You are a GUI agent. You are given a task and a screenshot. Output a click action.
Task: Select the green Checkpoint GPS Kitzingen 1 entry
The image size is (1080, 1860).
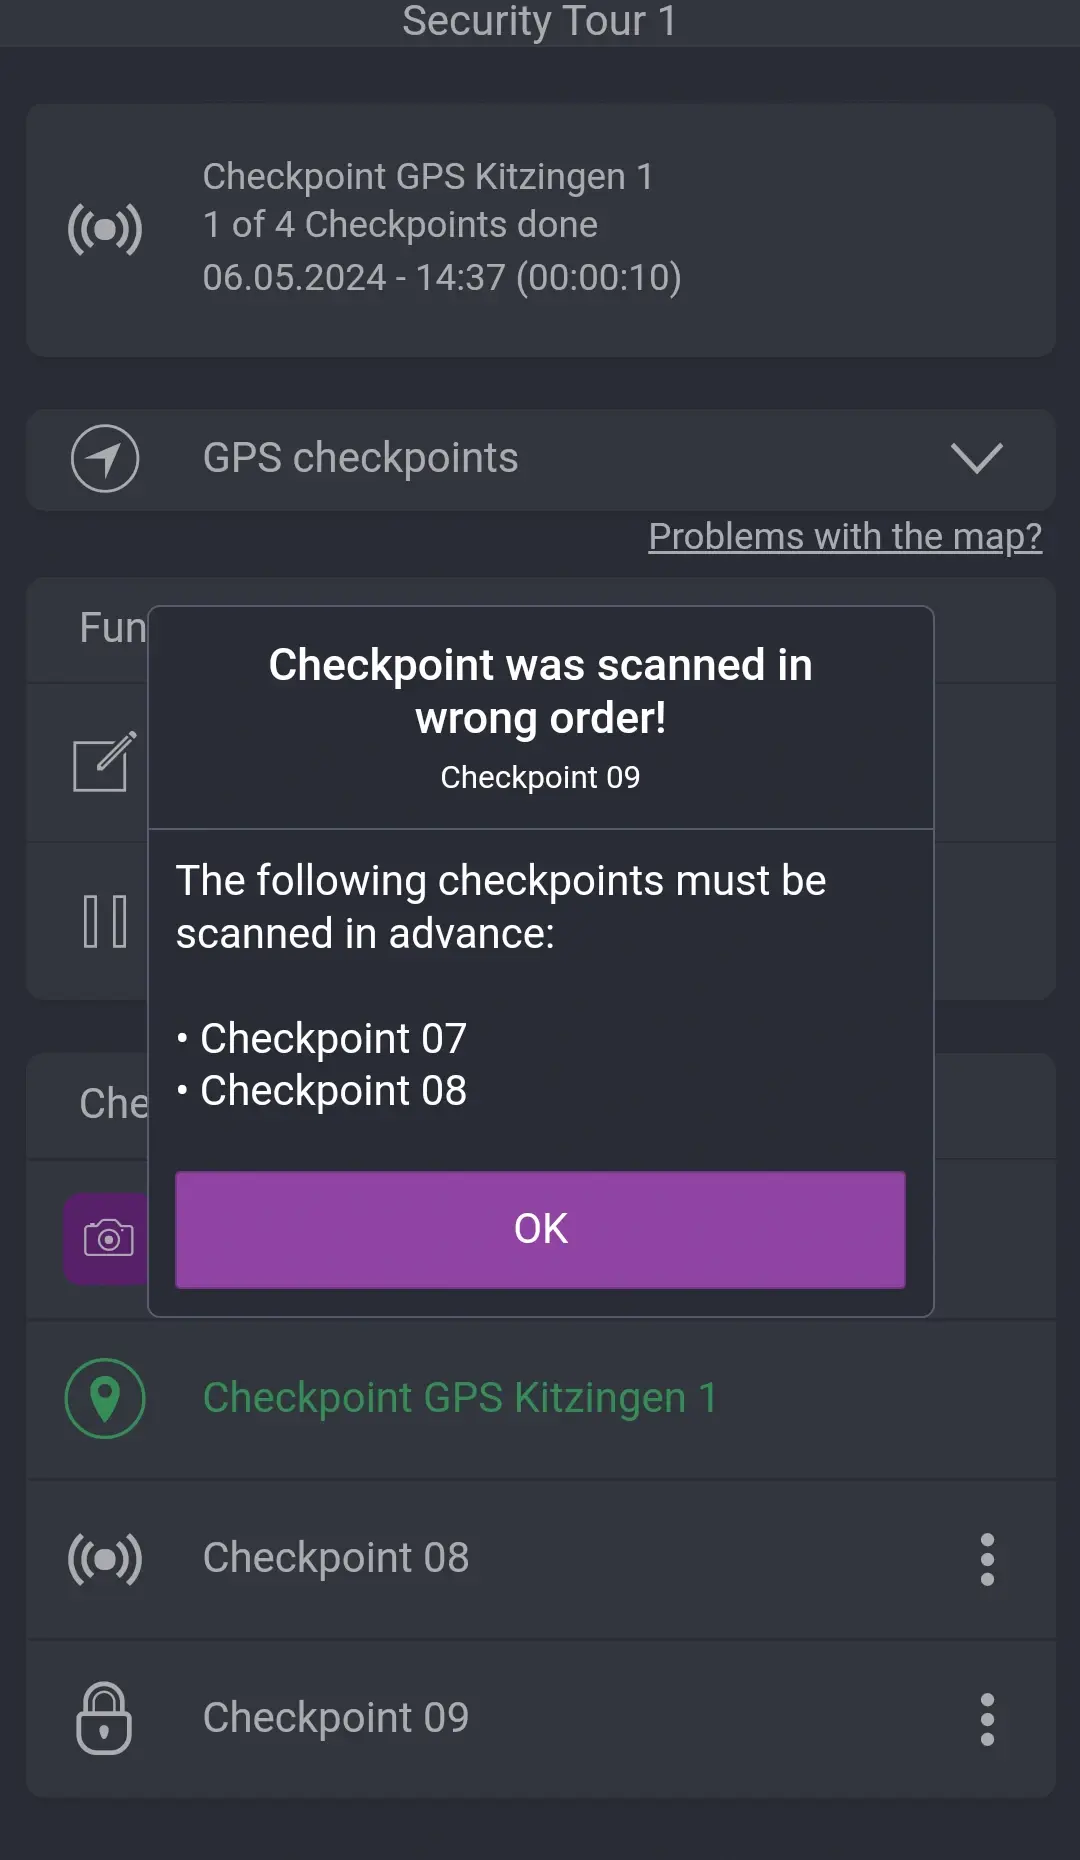(x=460, y=1398)
